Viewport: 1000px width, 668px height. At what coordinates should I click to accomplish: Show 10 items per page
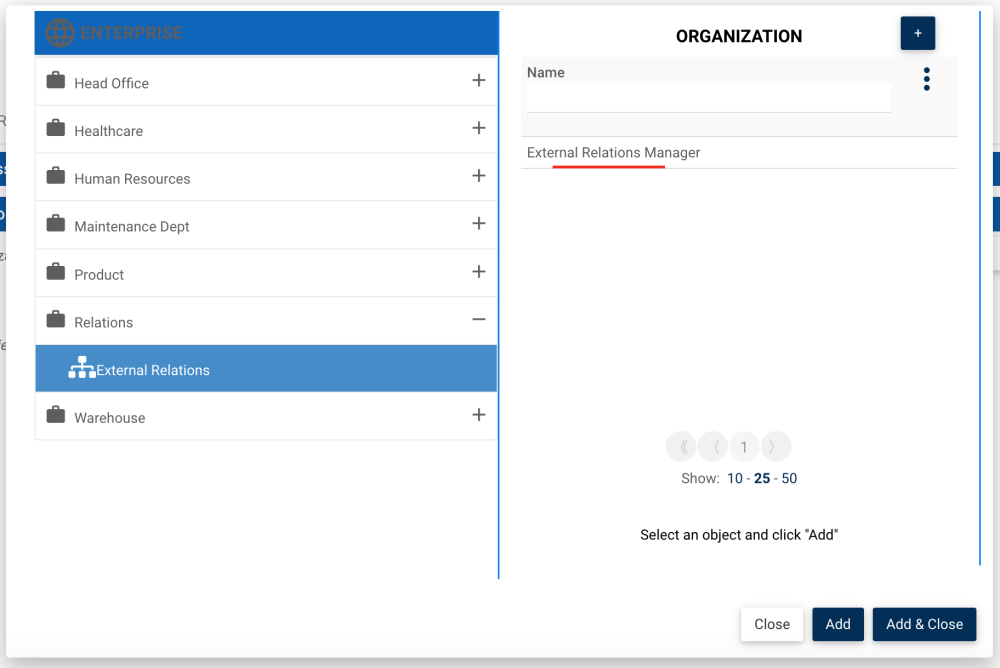735,479
